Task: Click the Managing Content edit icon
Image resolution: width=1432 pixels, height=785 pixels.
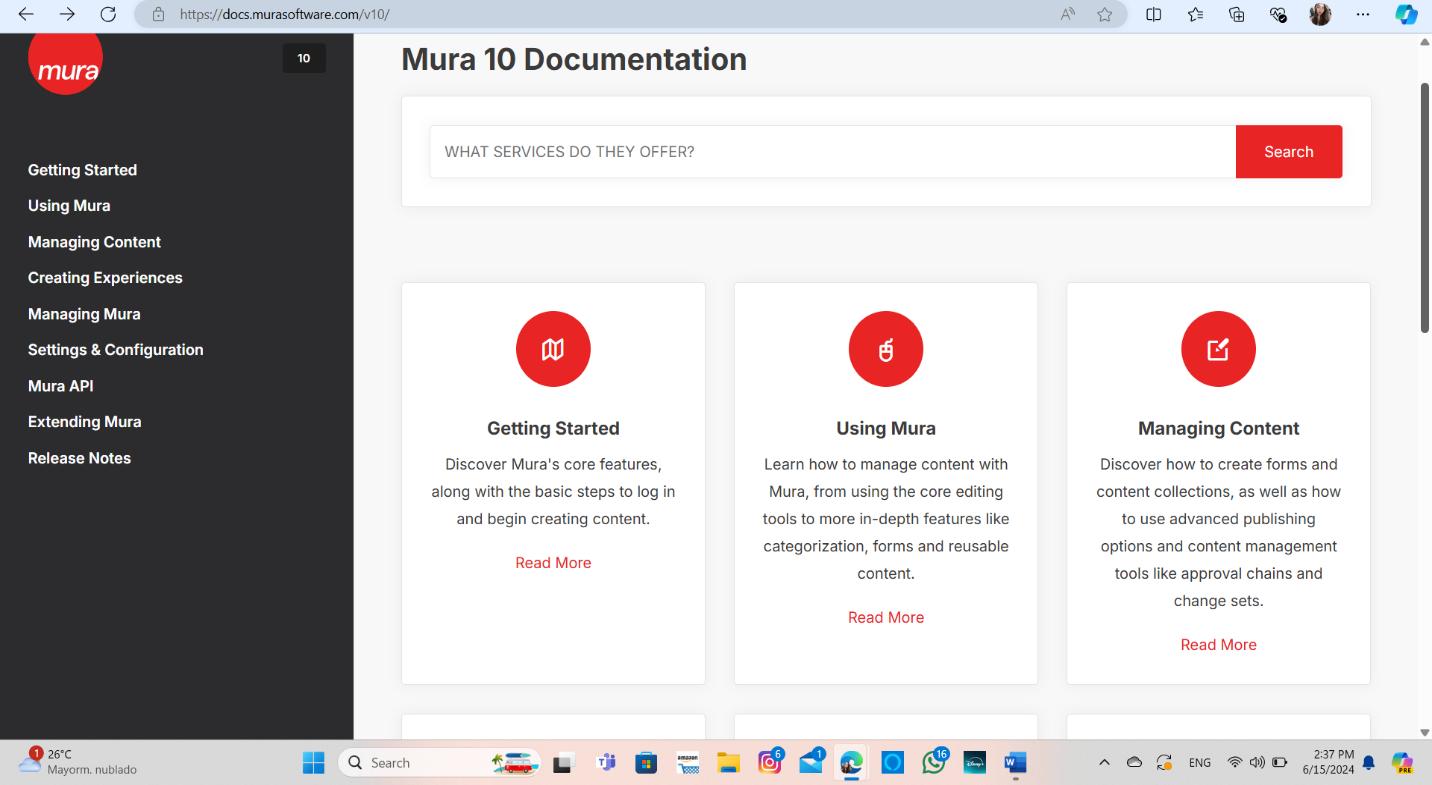Action: [1218, 349]
